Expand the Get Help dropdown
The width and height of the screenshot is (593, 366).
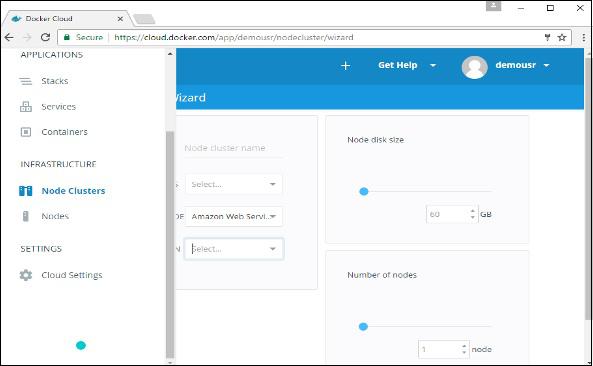[x=433, y=65]
